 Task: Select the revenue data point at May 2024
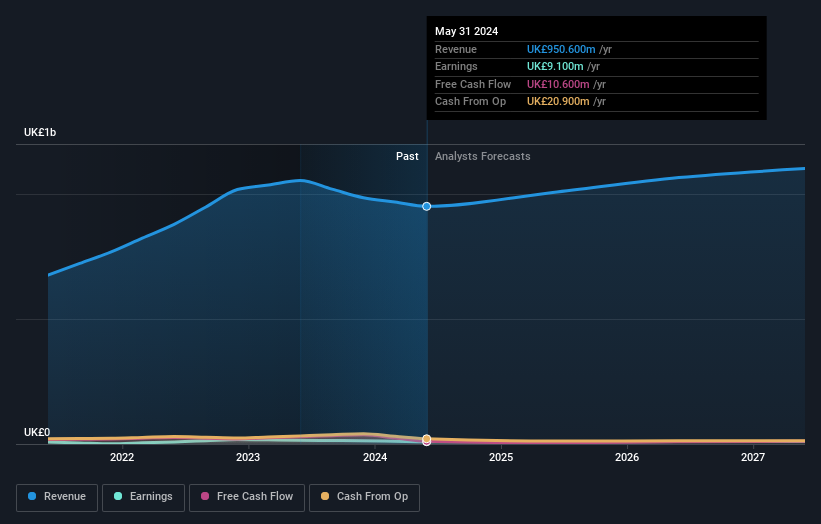427,206
